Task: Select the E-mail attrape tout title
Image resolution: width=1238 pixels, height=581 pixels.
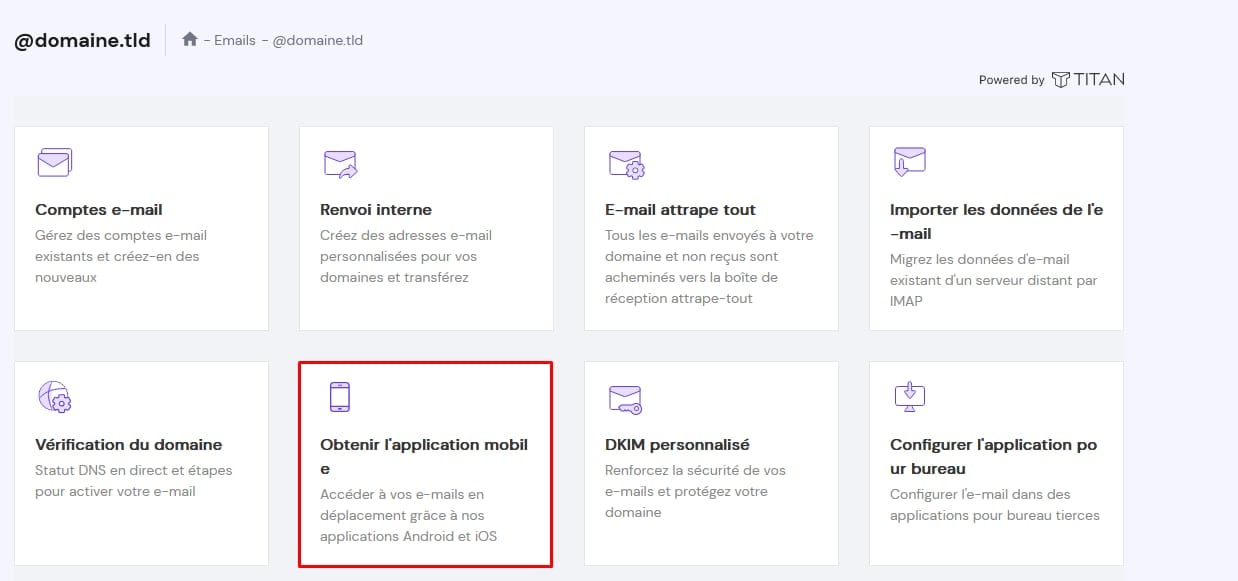Action: pyautogui.click(x=680, y=210)
